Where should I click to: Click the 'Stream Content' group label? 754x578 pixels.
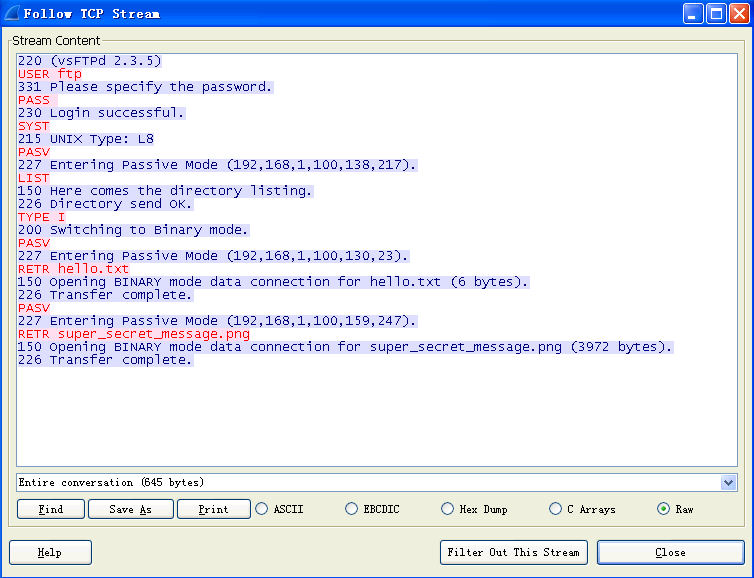[56, 40]
